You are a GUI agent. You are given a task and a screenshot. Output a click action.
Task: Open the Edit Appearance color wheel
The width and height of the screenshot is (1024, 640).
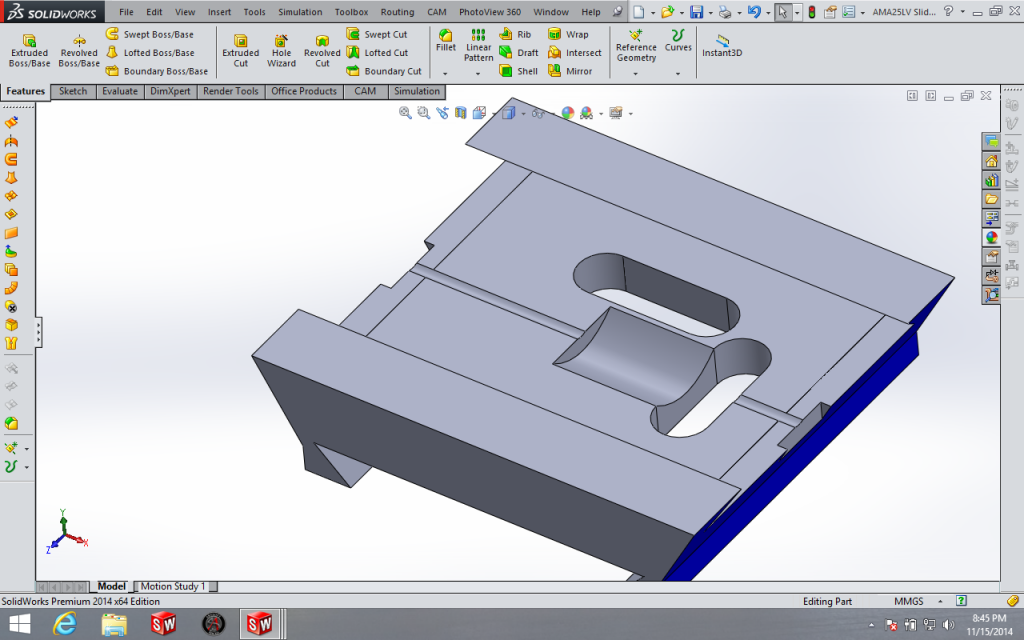568,113
